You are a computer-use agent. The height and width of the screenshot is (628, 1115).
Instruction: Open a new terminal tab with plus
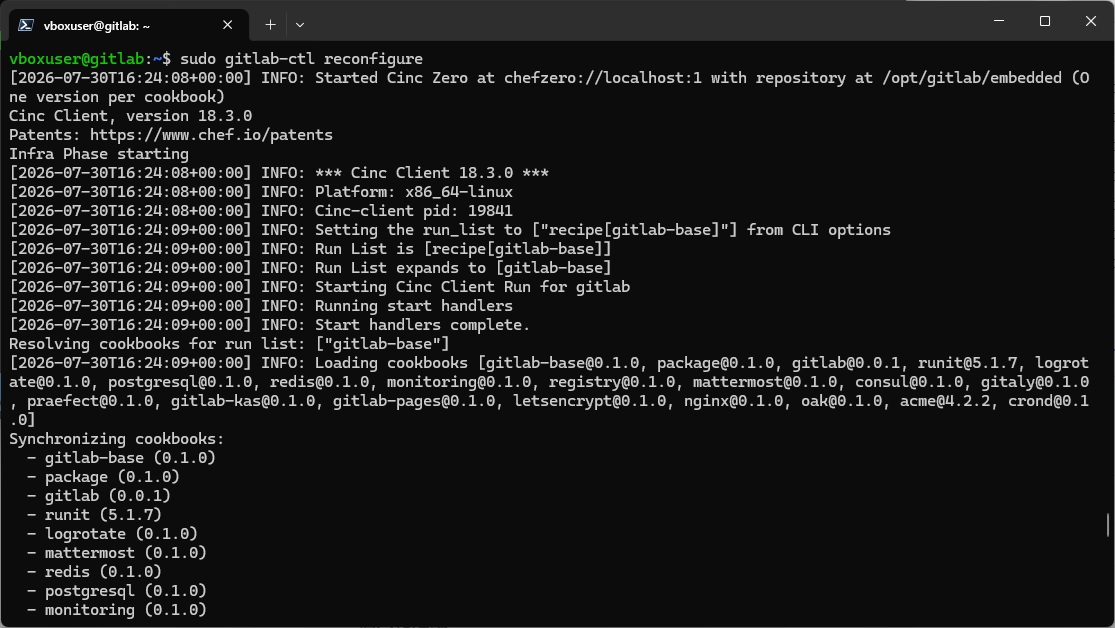coord(270,25)
